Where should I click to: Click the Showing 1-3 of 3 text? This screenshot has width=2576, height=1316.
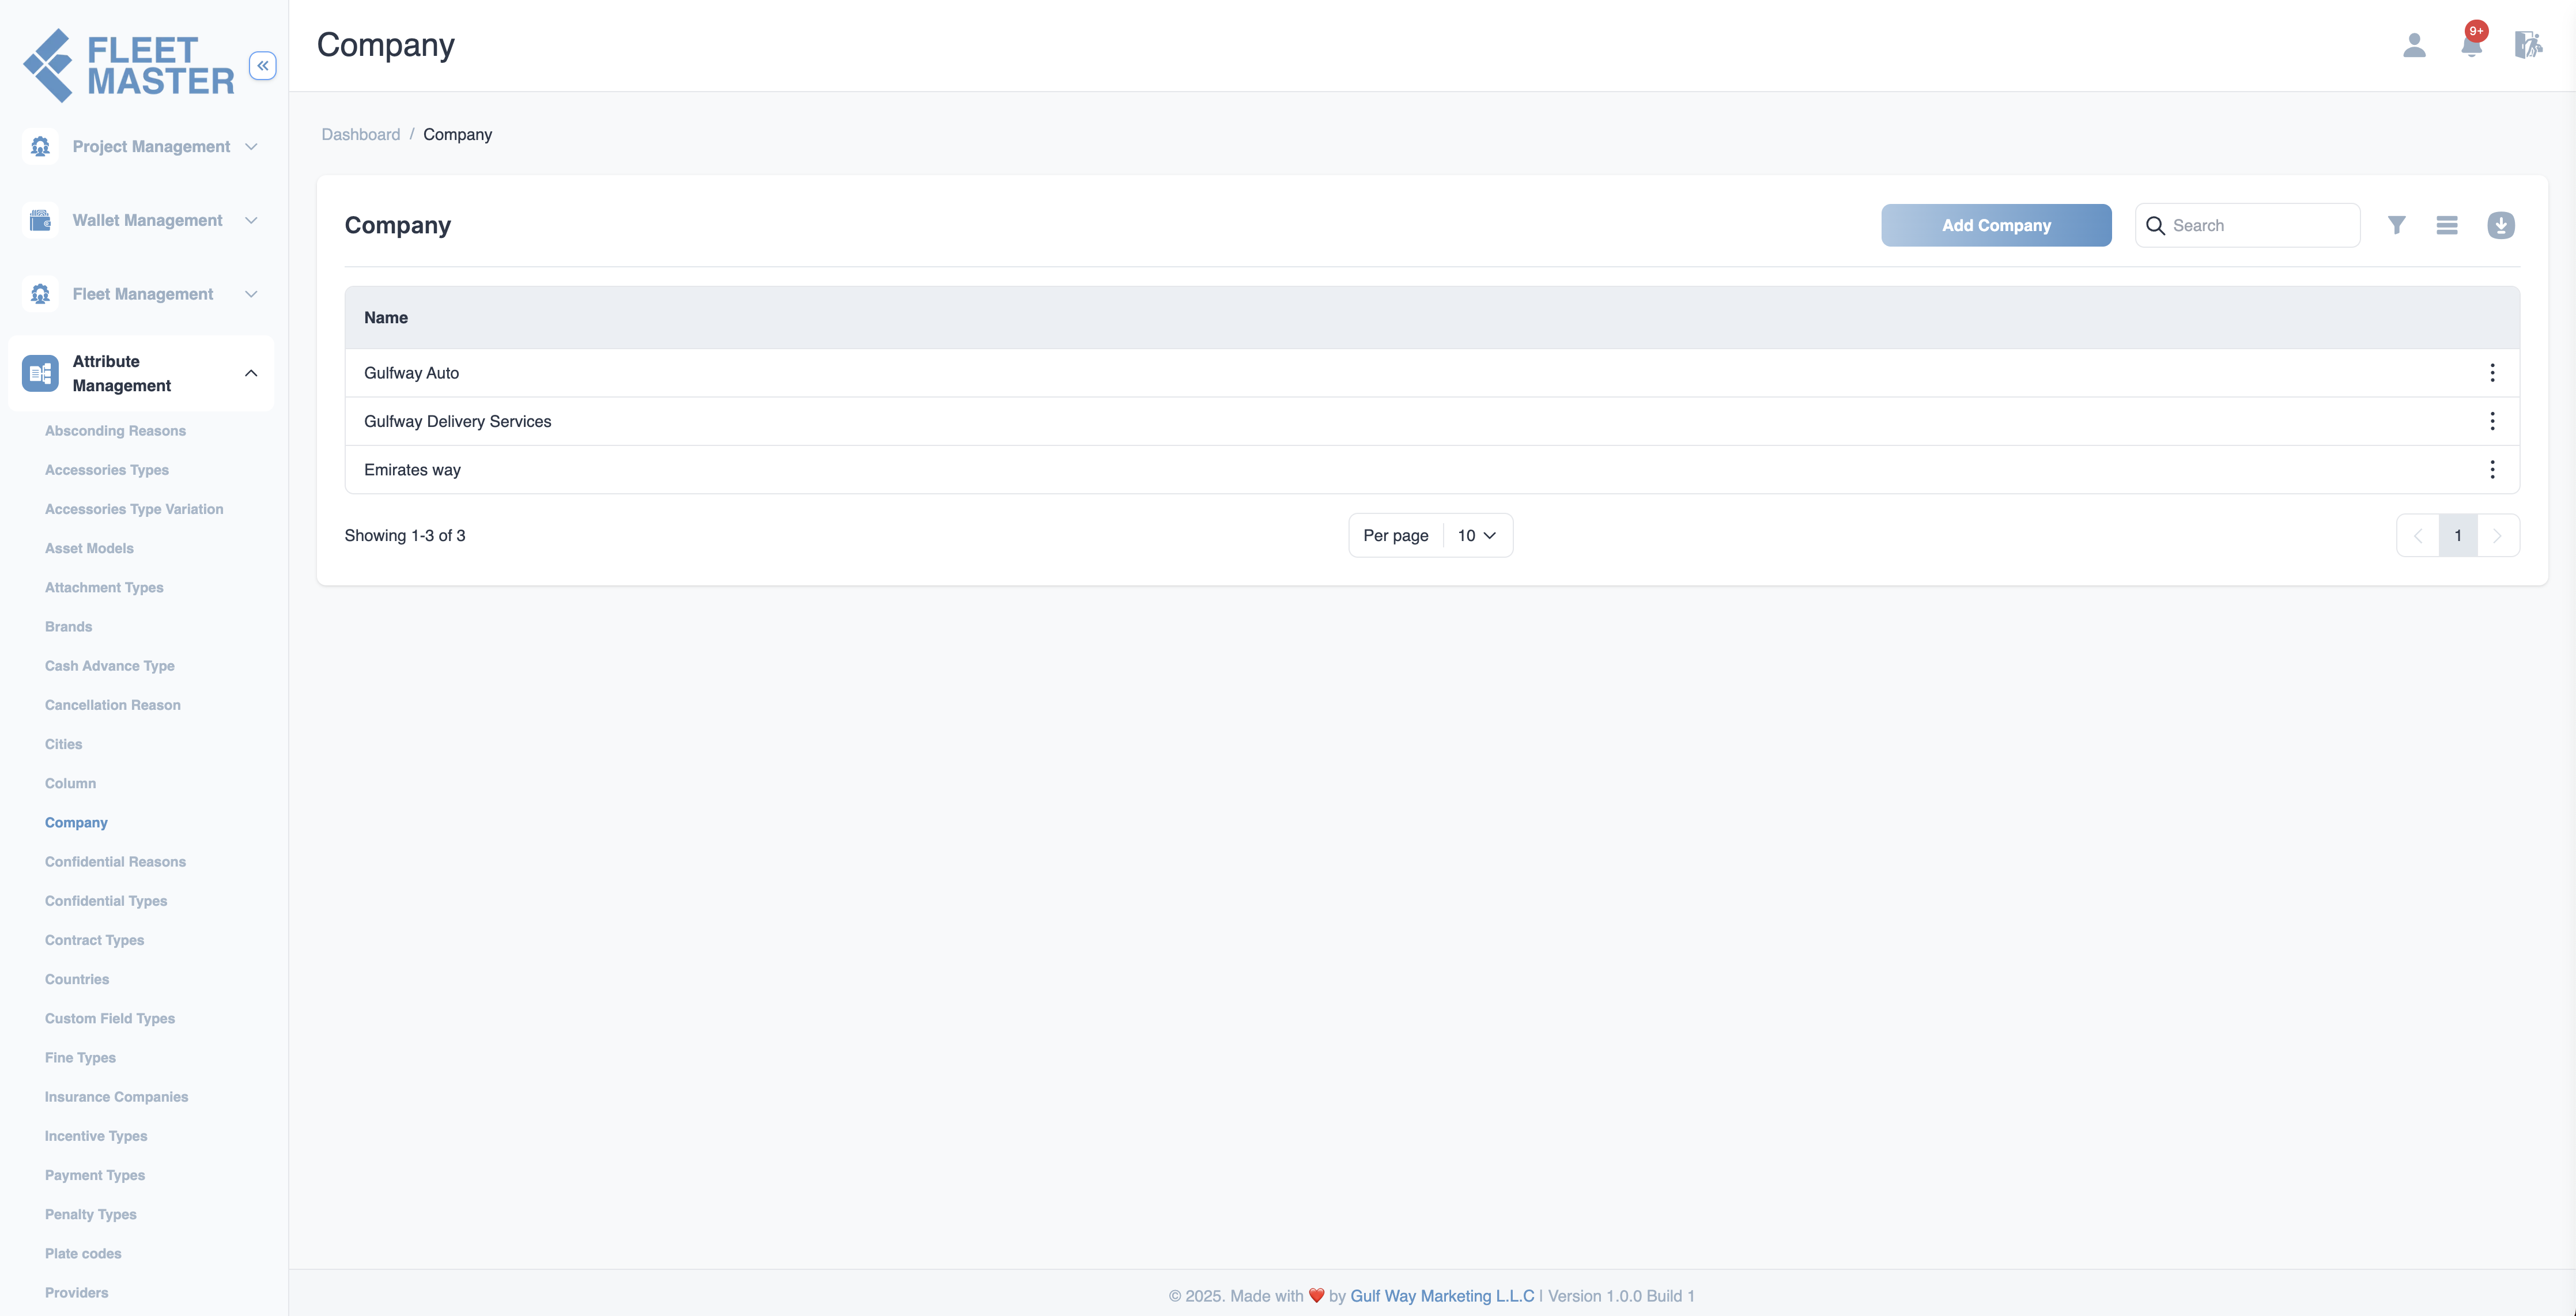pos(405,536)
